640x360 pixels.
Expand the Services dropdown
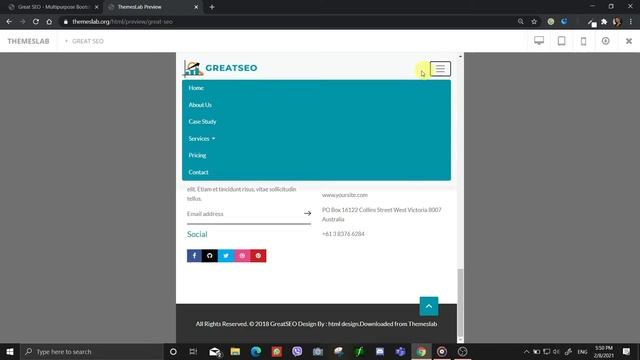coord(202,139)
